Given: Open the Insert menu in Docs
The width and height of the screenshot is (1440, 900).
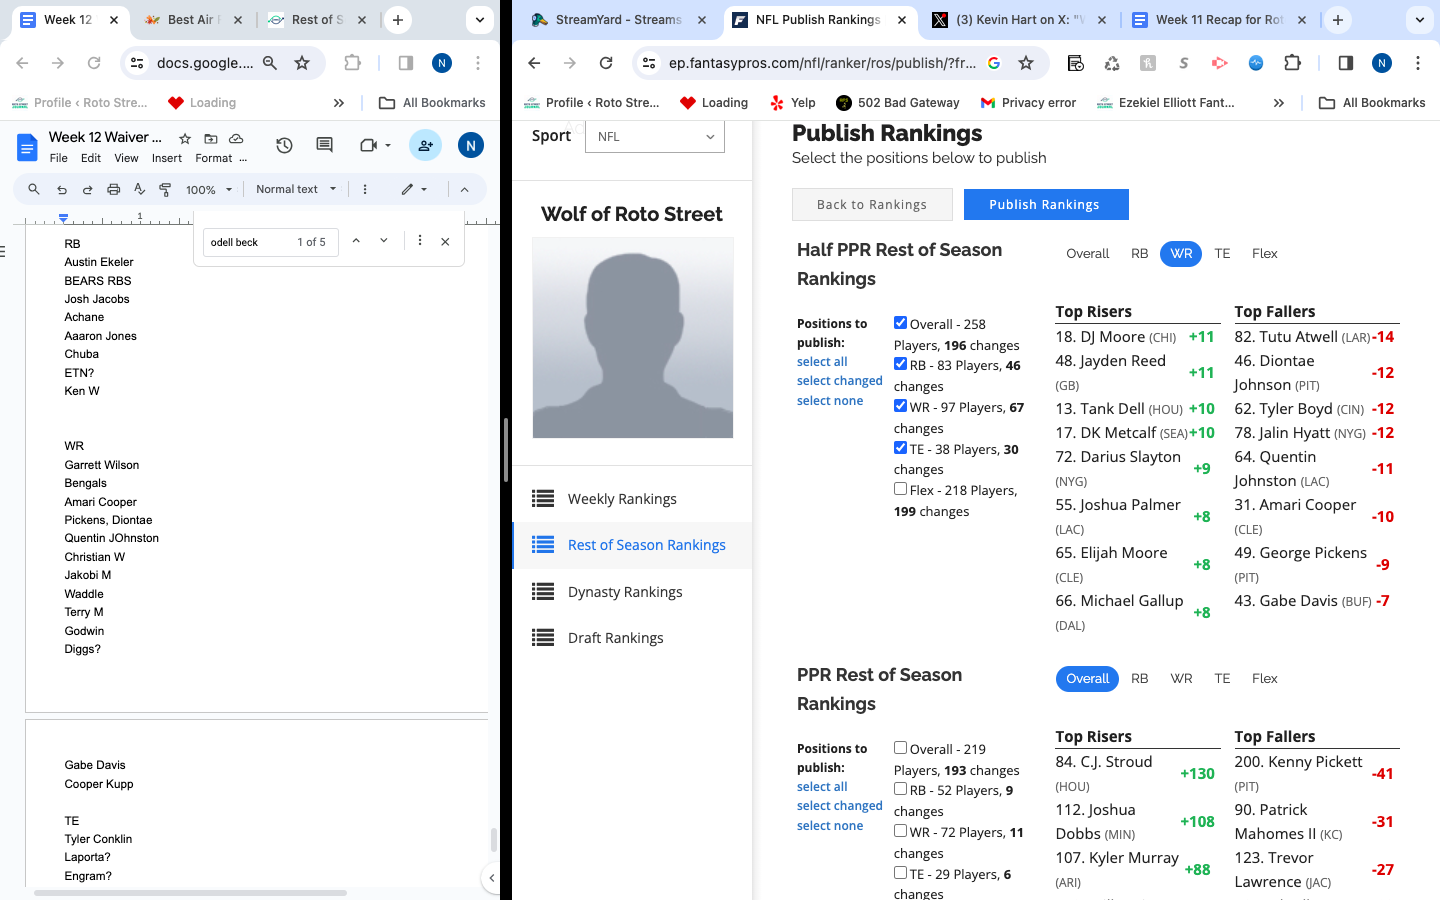Looking at the screenshot, I should pyautogui.click(x=167, y=158).
